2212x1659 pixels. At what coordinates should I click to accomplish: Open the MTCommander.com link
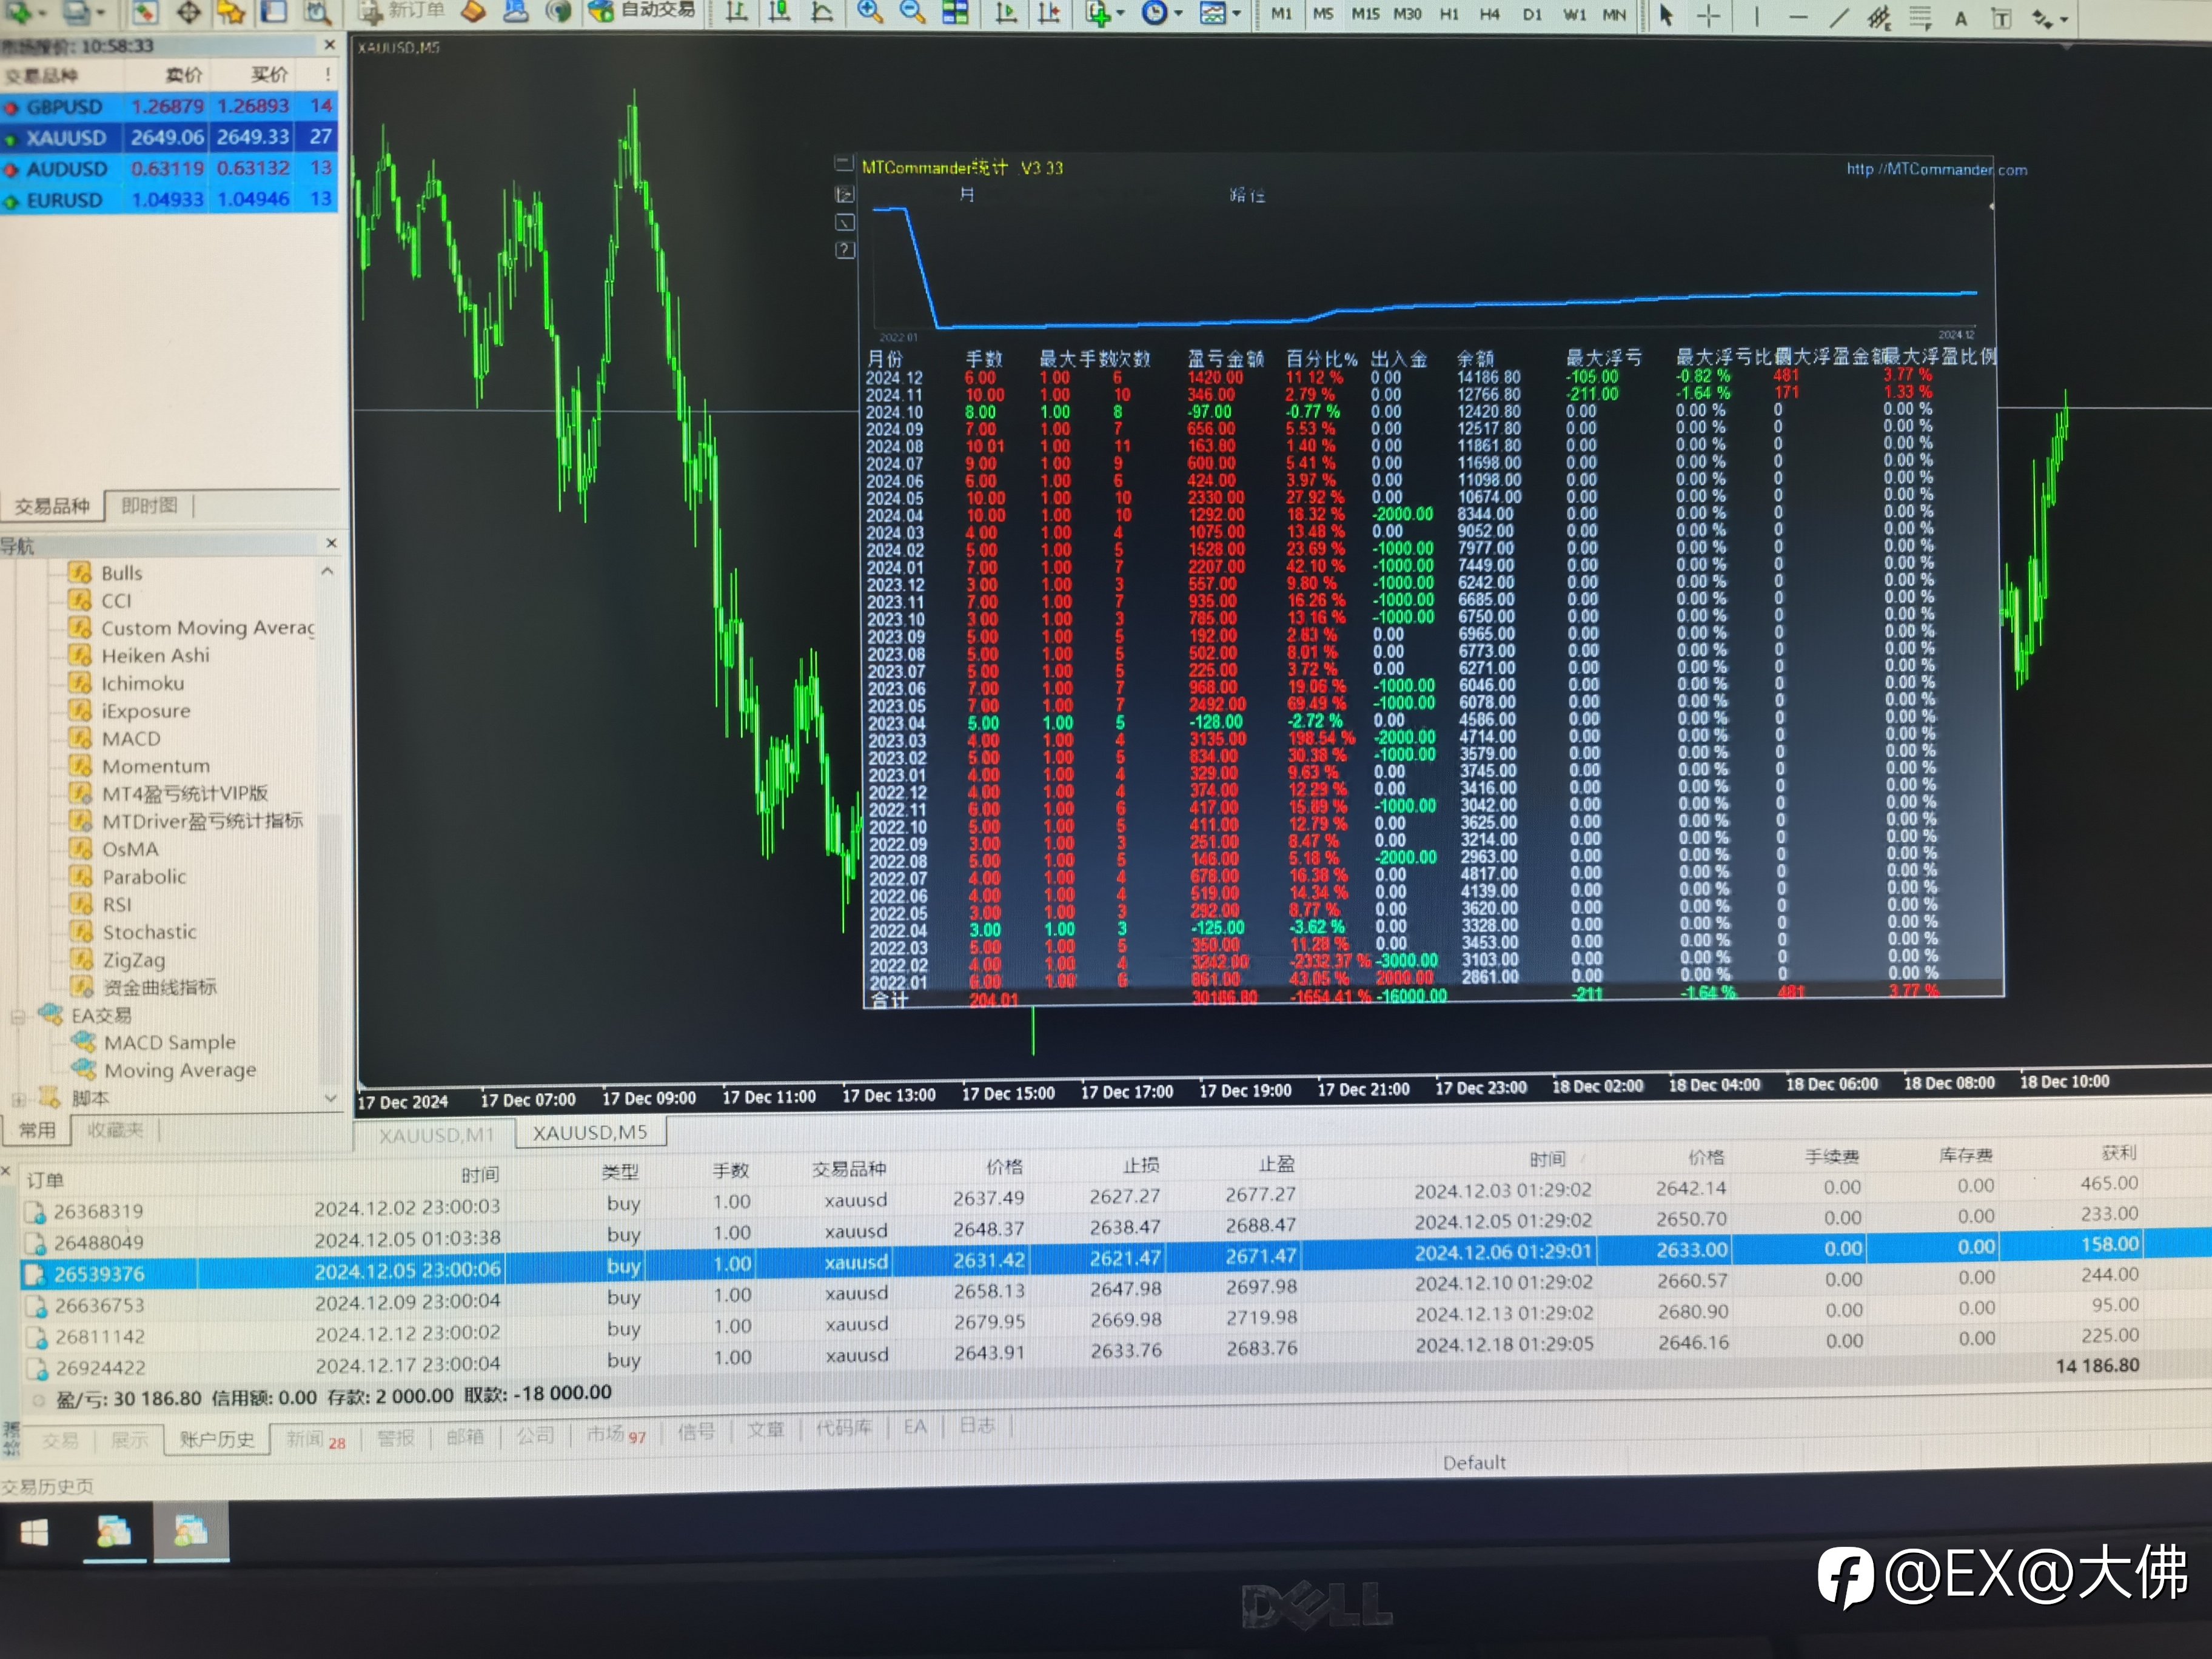(1937, 170)
